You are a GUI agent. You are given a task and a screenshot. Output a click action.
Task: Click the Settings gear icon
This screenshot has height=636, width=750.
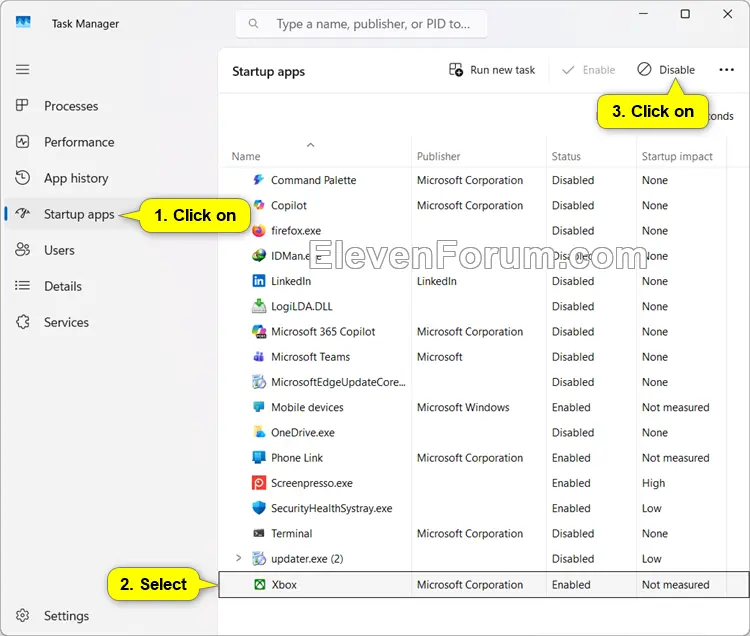[x=22, y=615]
